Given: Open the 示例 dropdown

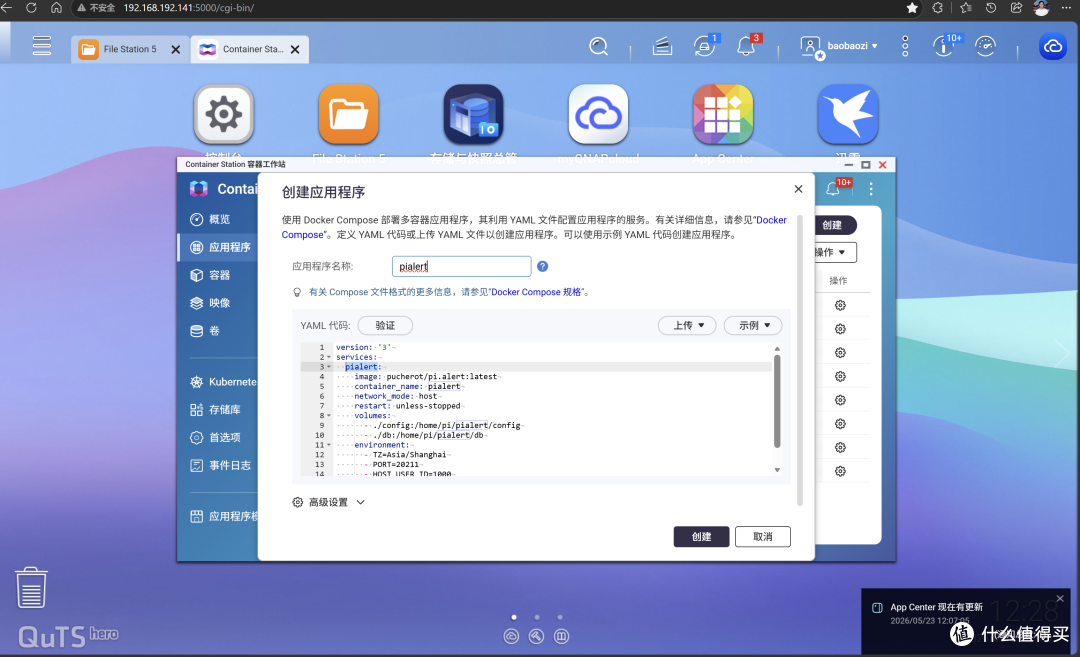Looking at the screenshot, I should click(x=753, y=325).
